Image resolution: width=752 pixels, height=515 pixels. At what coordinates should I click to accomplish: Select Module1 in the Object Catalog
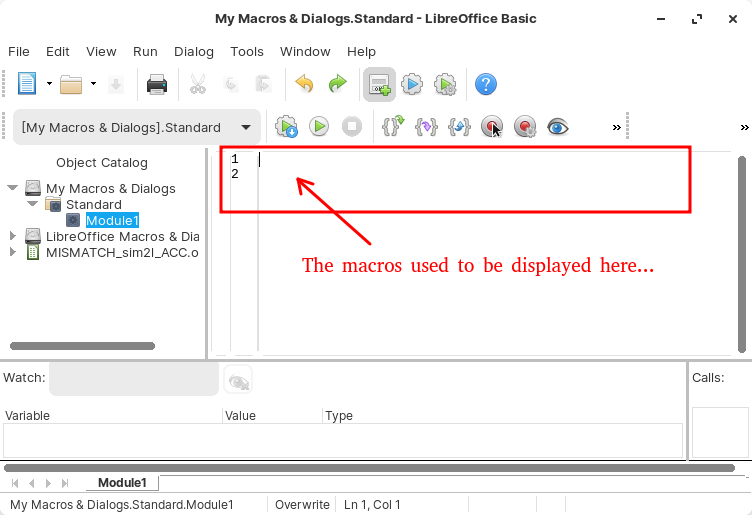[x=112, y=220]
